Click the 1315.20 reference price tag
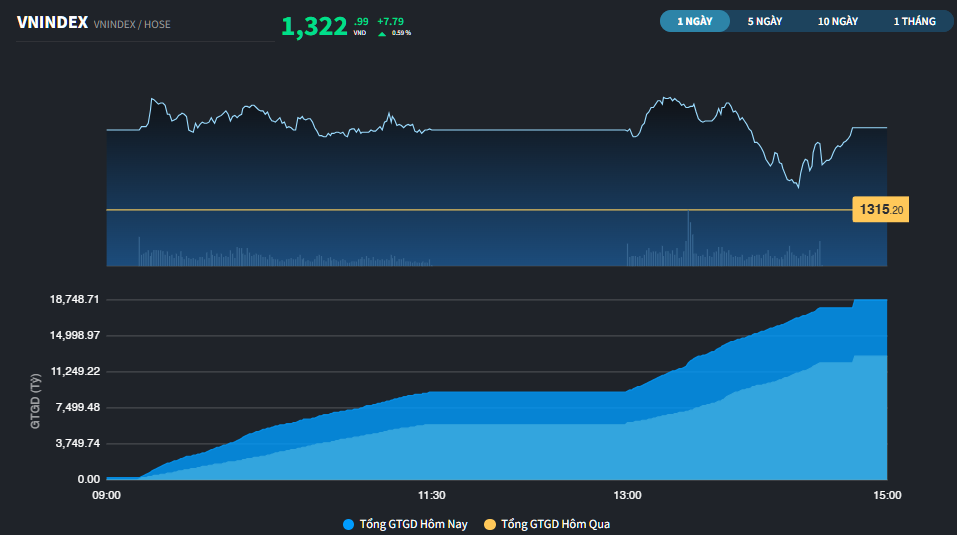Screen dimensions: 957x535 click(880, 210)
